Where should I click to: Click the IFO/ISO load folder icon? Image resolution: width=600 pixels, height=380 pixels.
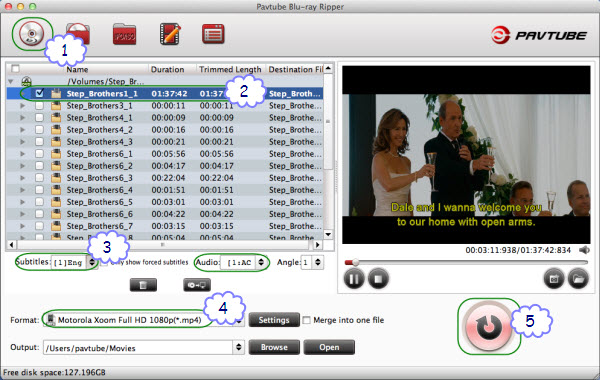pos(78,34)
